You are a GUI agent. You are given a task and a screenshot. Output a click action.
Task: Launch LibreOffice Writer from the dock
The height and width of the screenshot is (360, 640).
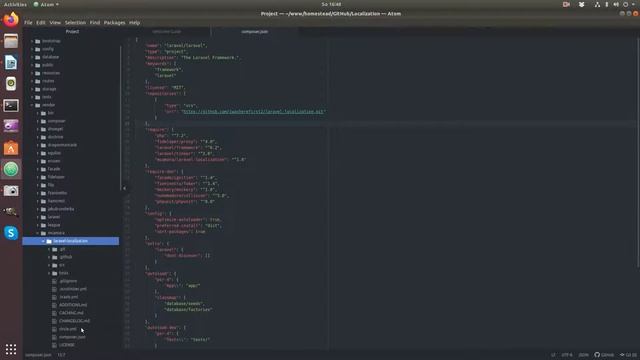pyautogui.click(x=11, y=62)
